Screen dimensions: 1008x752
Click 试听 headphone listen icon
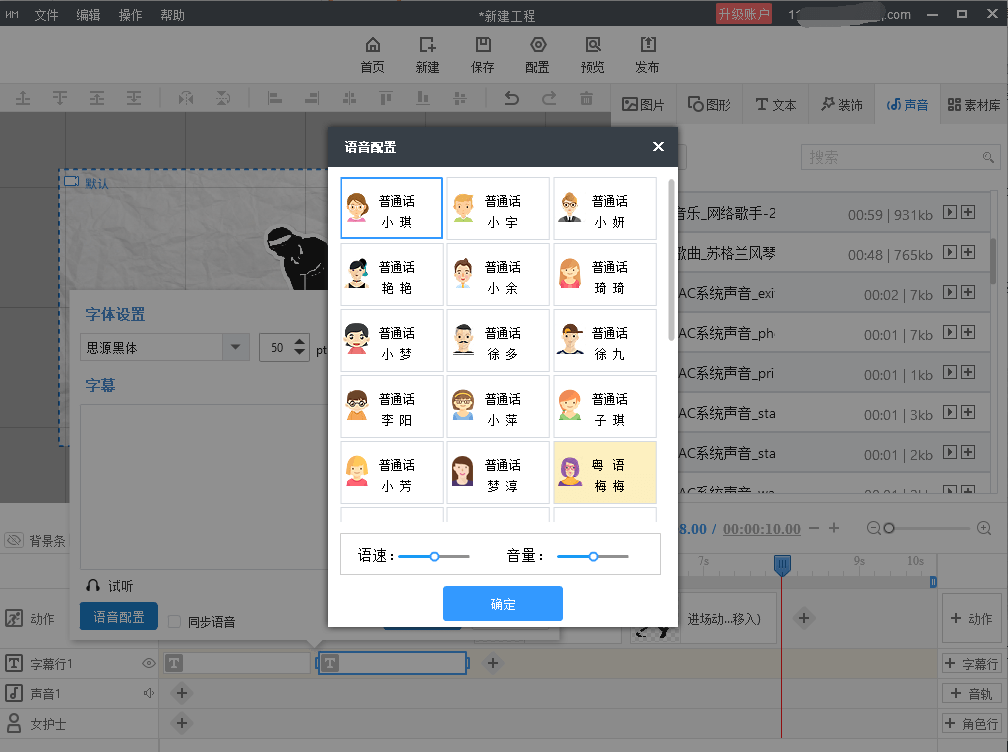[x=93, y=586]
